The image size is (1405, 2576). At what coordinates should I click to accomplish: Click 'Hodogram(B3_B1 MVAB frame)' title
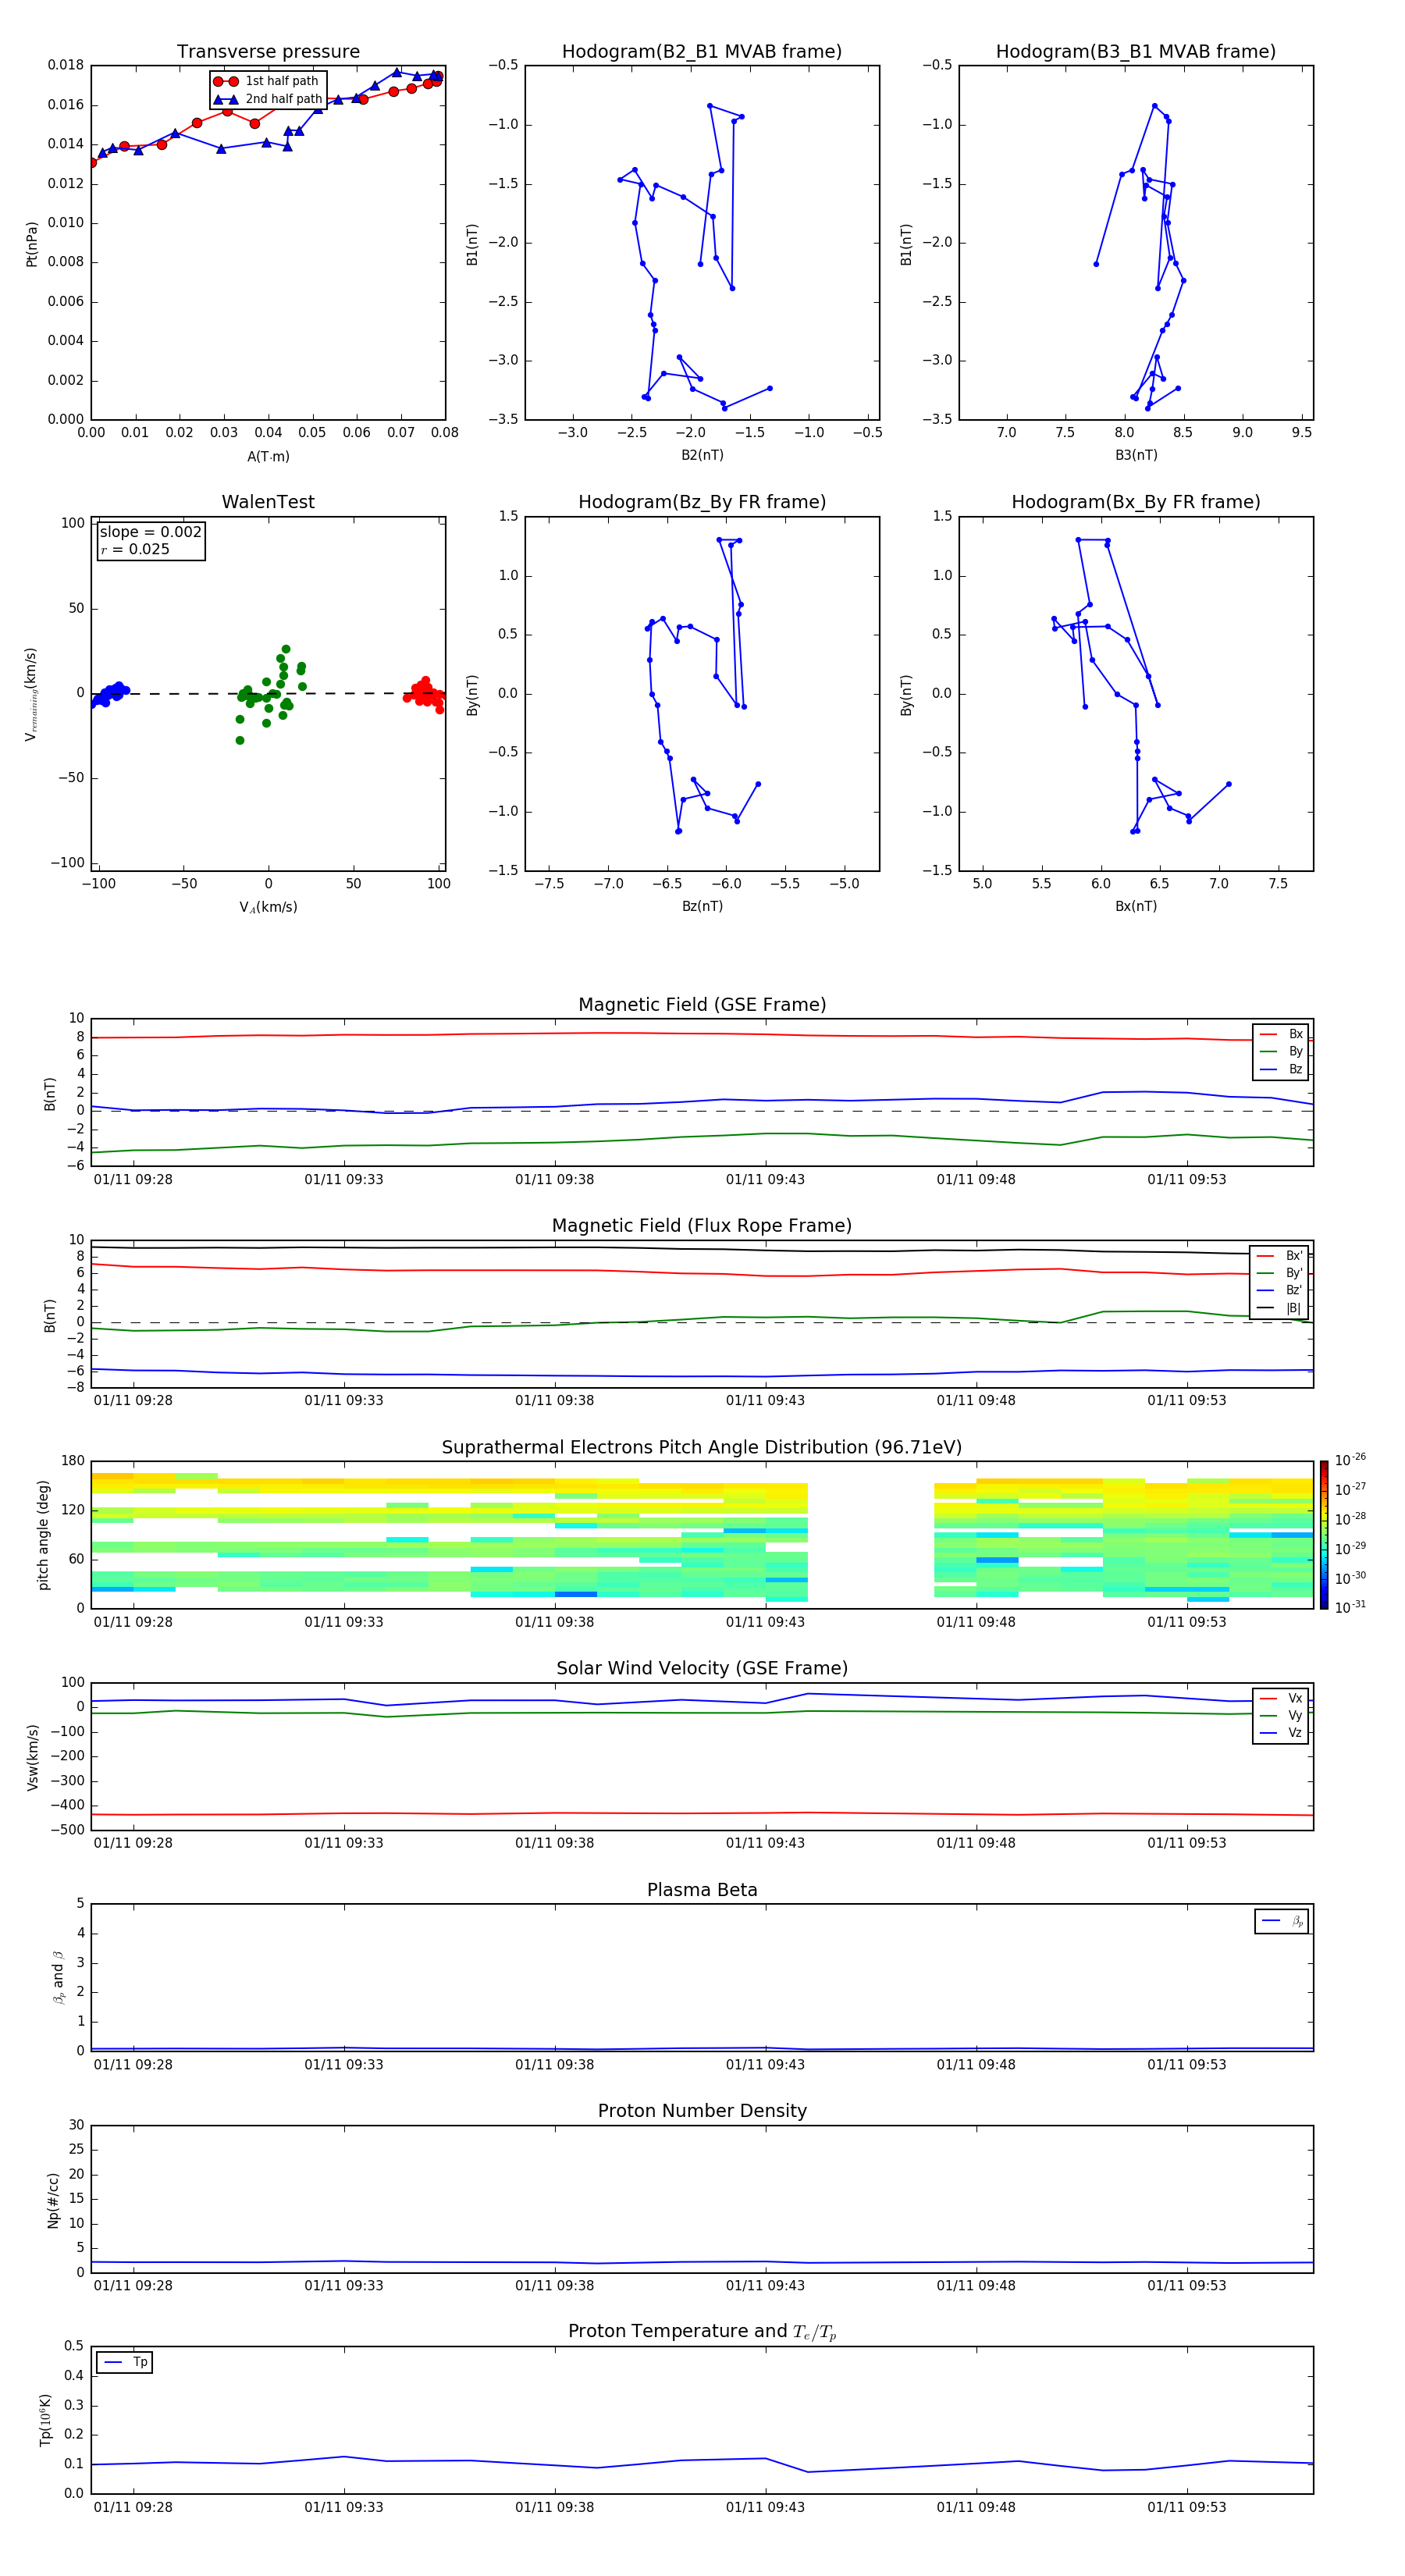click(1136, 52)
